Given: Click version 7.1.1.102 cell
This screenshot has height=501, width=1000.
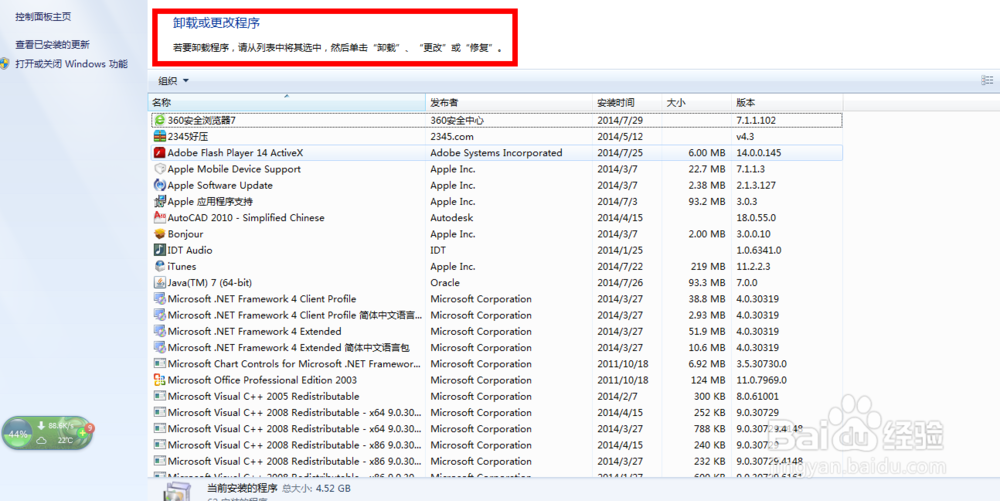Looking at the screenshot, I should pyautogui.click(x=758, y=120).
